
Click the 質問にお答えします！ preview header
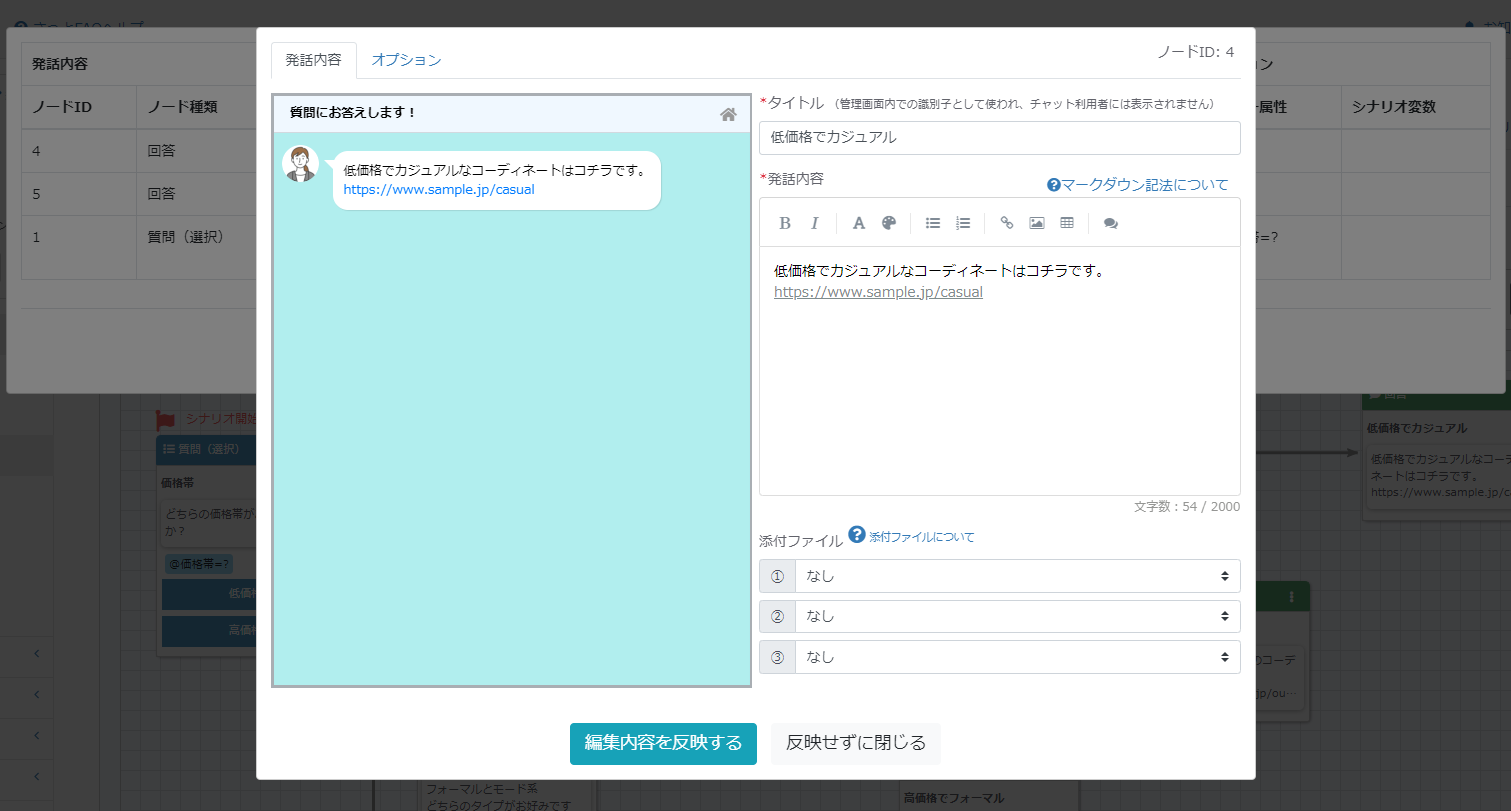[x=352, y=113]
